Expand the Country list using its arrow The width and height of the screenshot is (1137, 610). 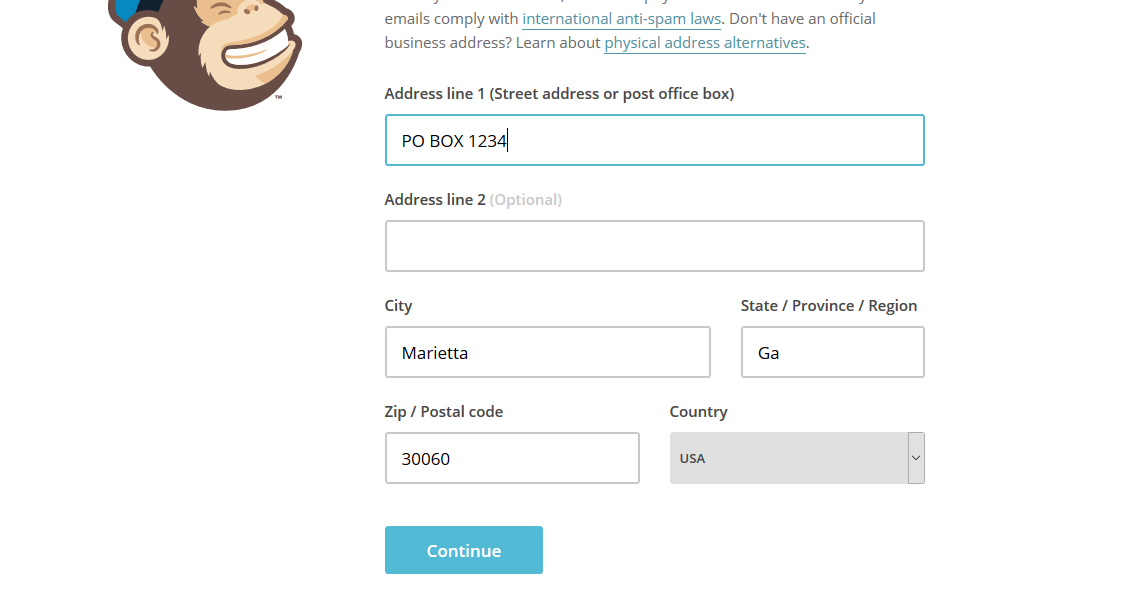916,458
